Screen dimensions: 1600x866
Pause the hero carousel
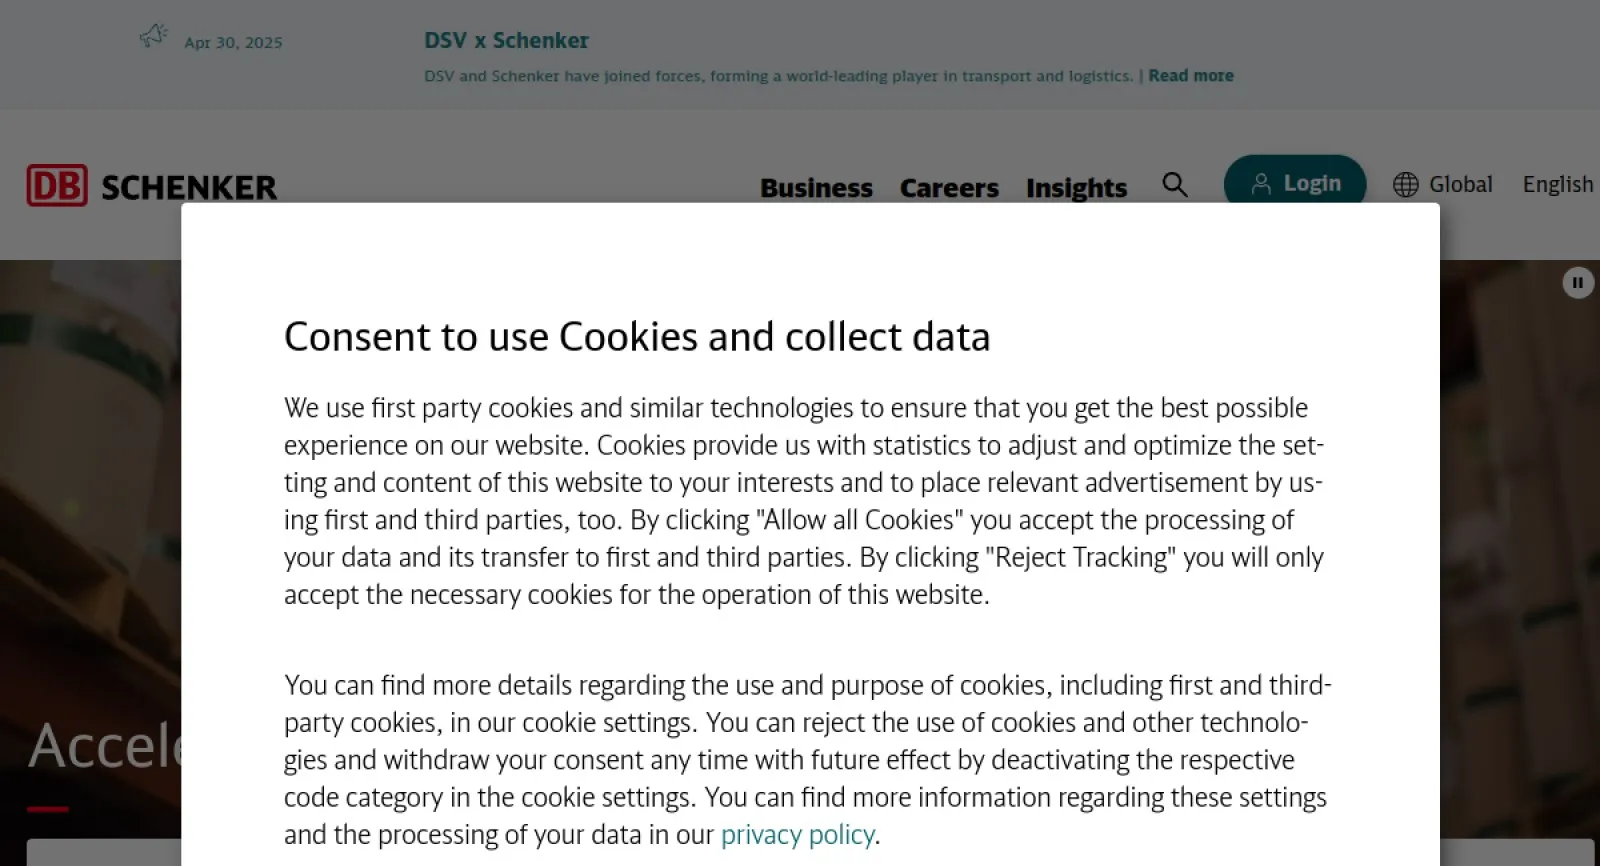[x=1578, y=283]
